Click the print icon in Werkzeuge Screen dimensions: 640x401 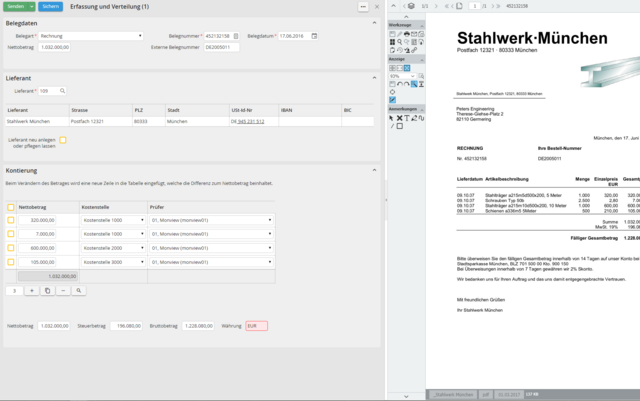[x=407, y=34]
